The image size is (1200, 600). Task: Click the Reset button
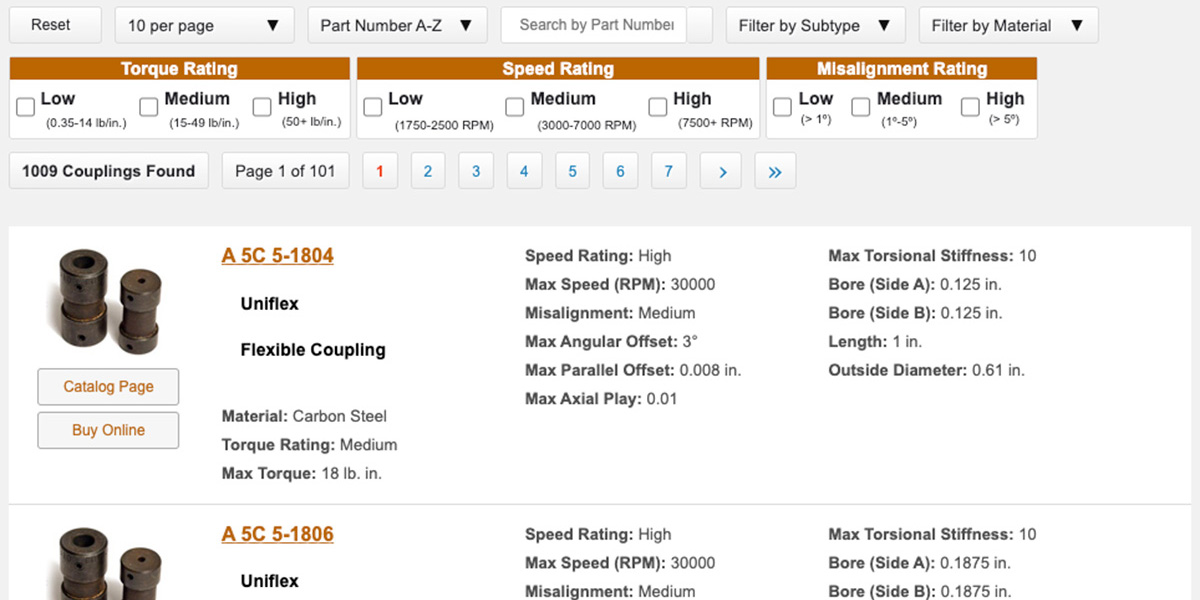(55, 25)
